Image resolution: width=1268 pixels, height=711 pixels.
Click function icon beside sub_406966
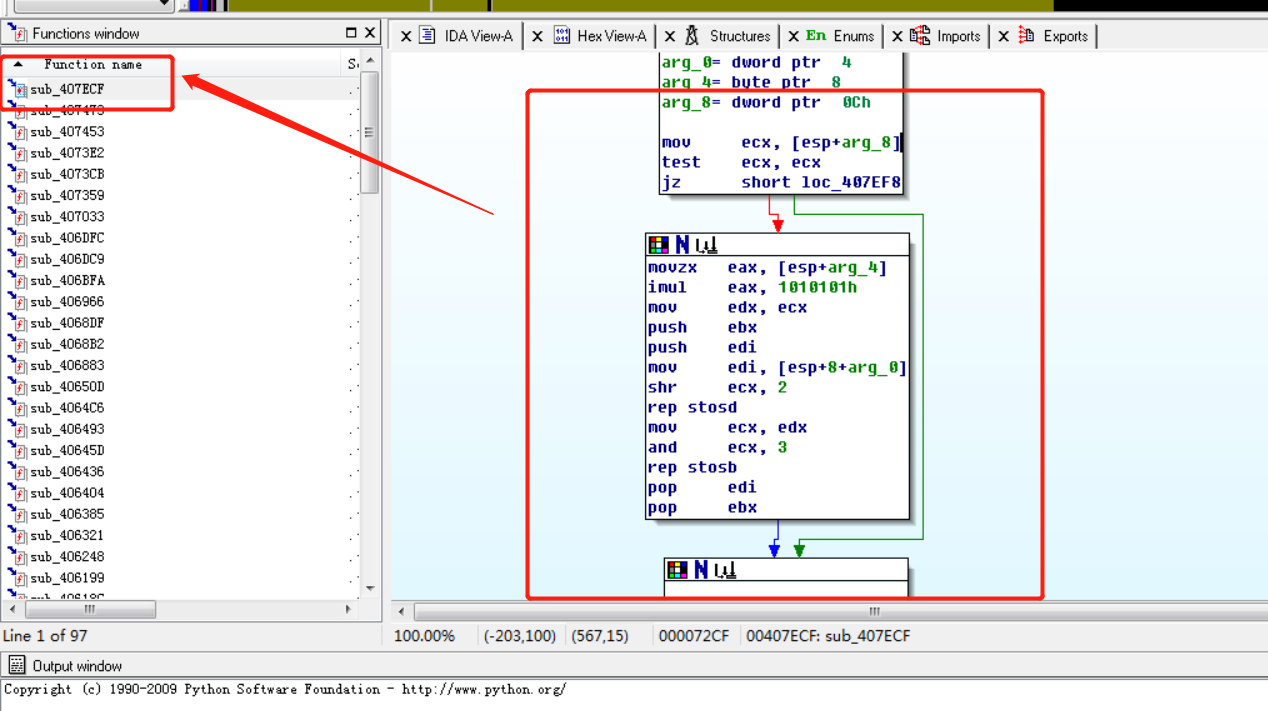pyautogui.click(x=17, y=301)
